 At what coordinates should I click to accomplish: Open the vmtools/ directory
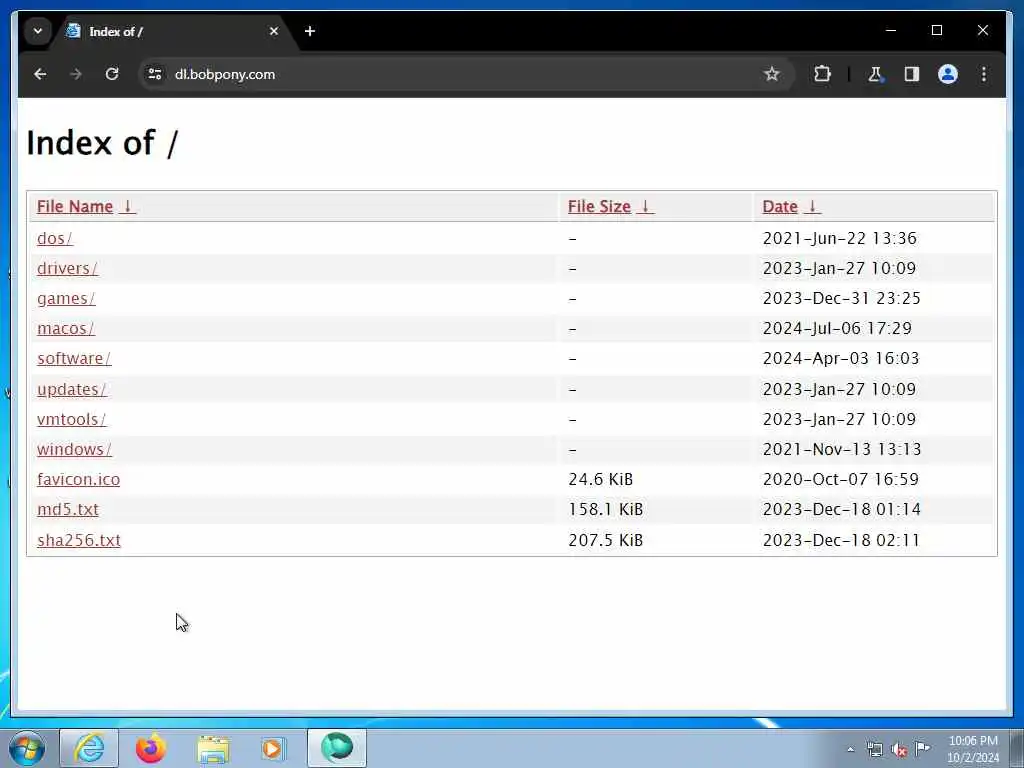[x=71, y=419]
